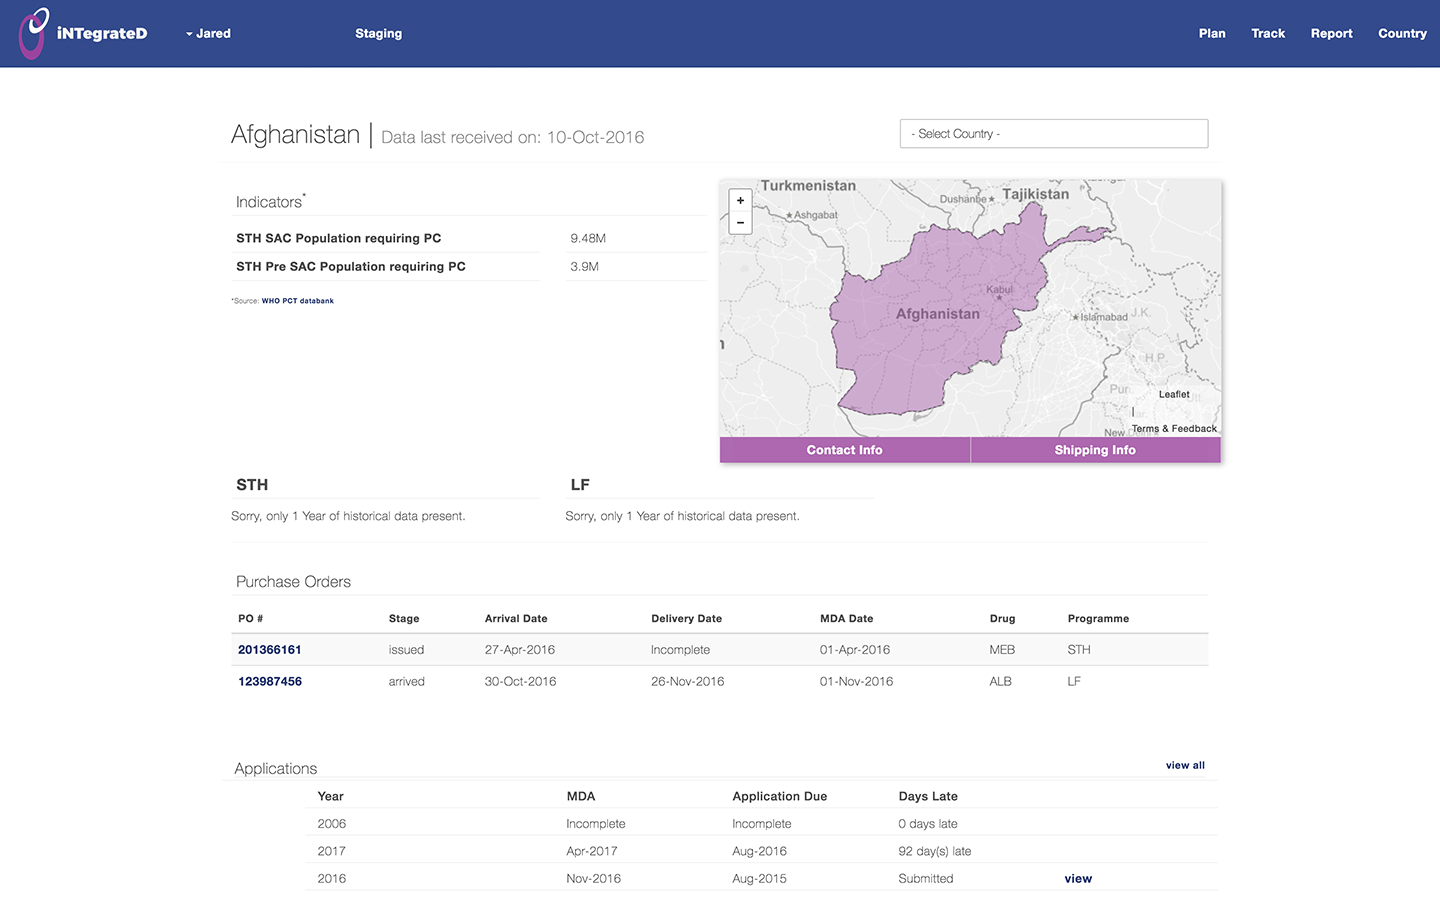Click the Delivery Date column header
This screenshot has width=1440, height=898.
[686, 619]
